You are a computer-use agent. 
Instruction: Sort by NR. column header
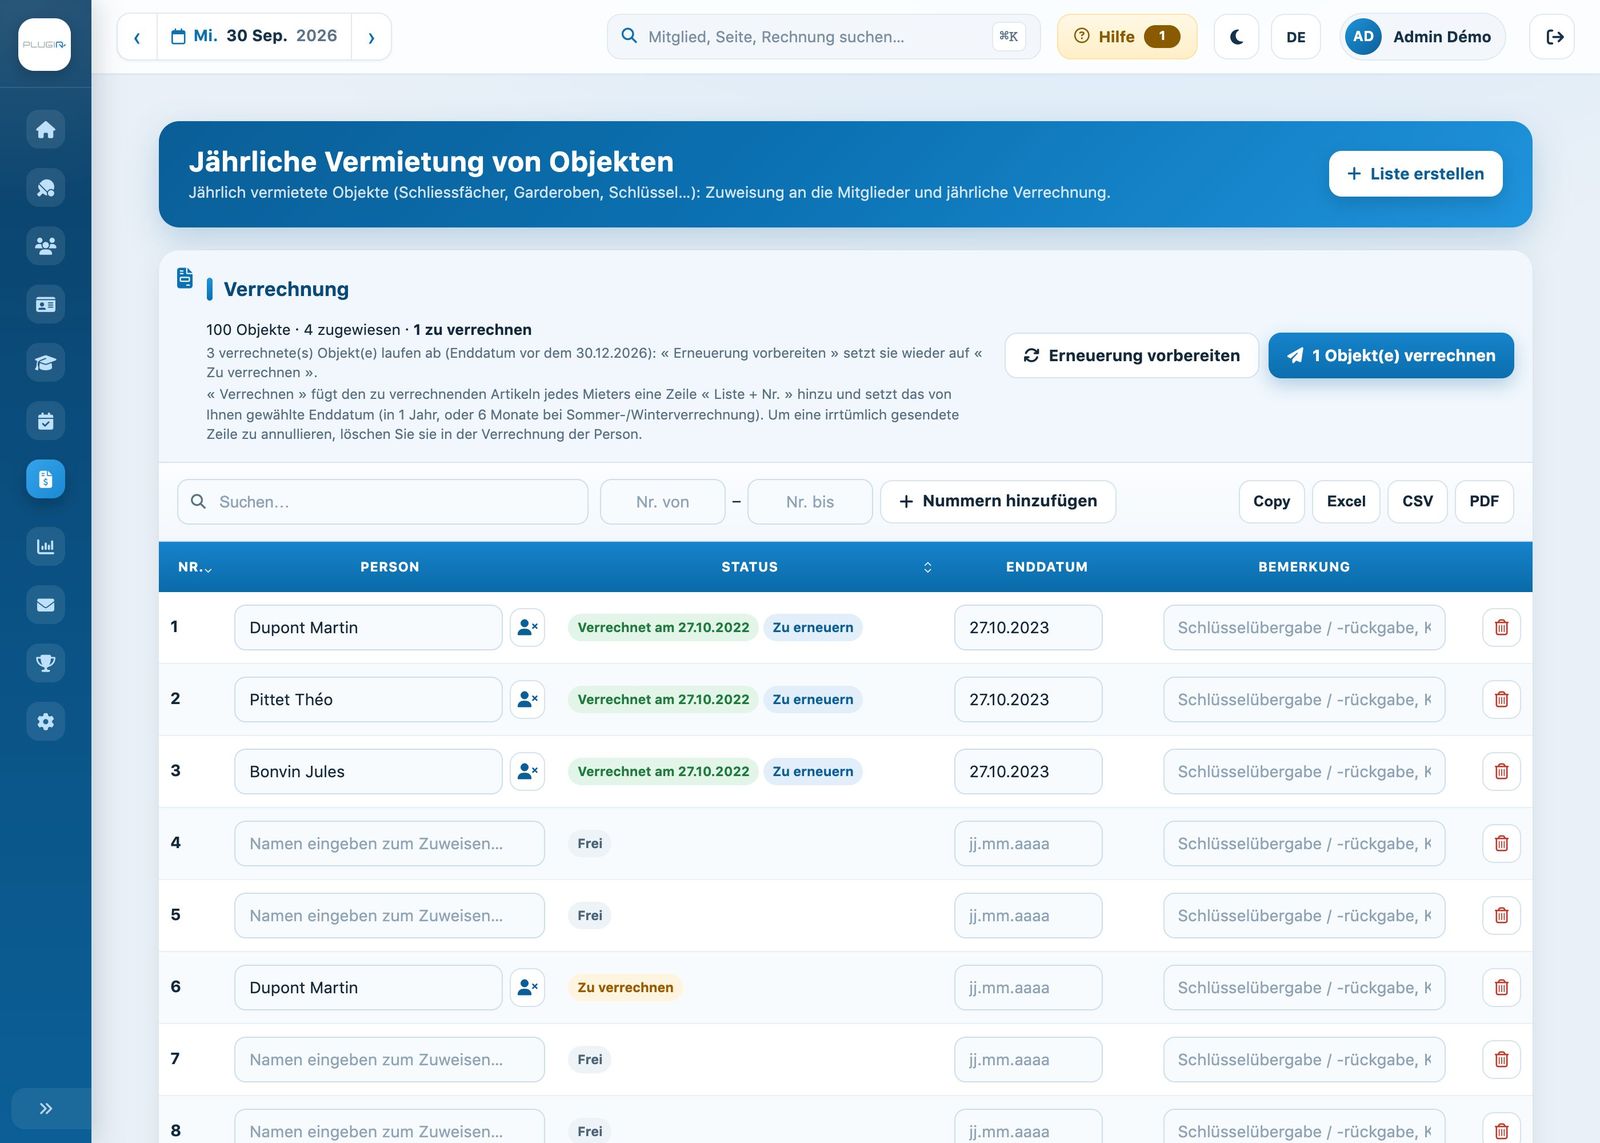pyautogui.click(x=194, y=567)
